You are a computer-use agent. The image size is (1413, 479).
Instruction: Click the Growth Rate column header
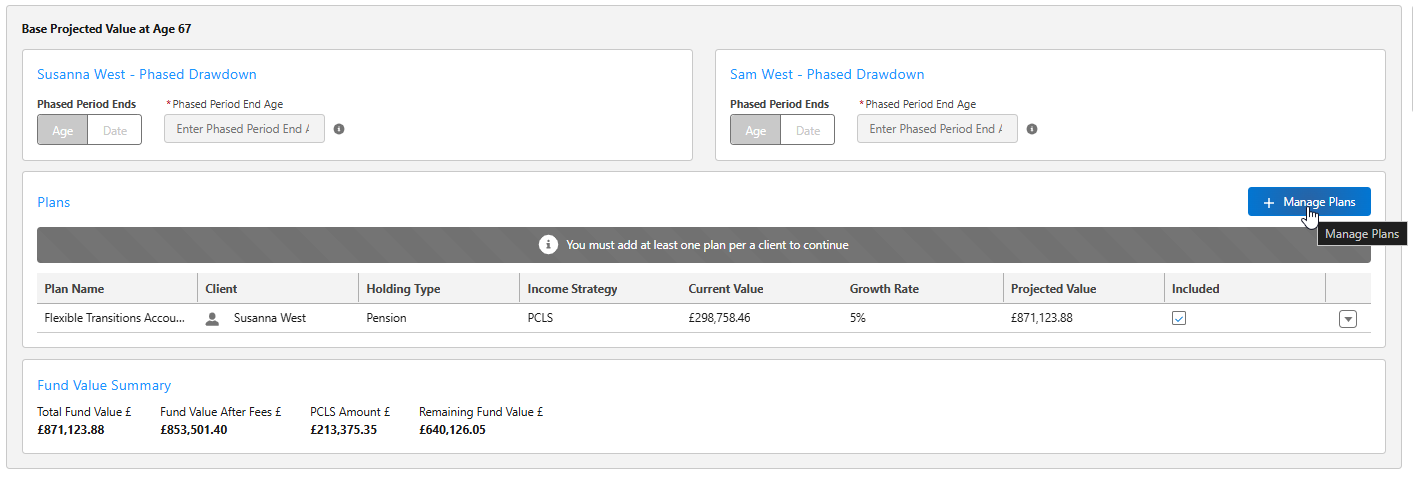coord(884,289)
